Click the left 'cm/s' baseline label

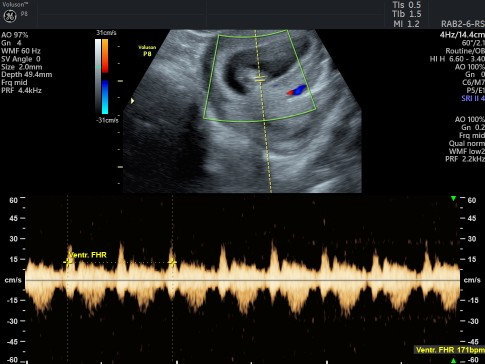(x=13, y=280)
